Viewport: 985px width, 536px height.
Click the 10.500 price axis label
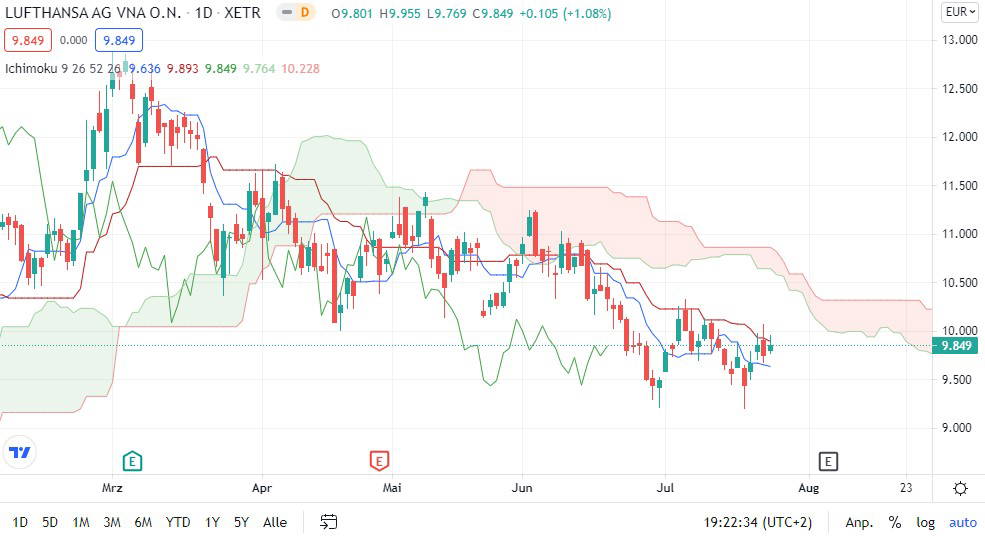(959, 283)
